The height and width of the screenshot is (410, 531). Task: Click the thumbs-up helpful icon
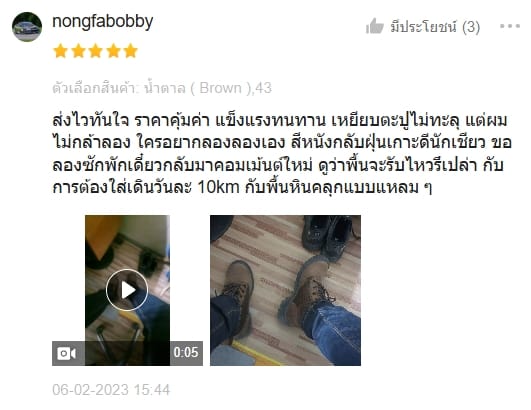[x=375, y=26]
